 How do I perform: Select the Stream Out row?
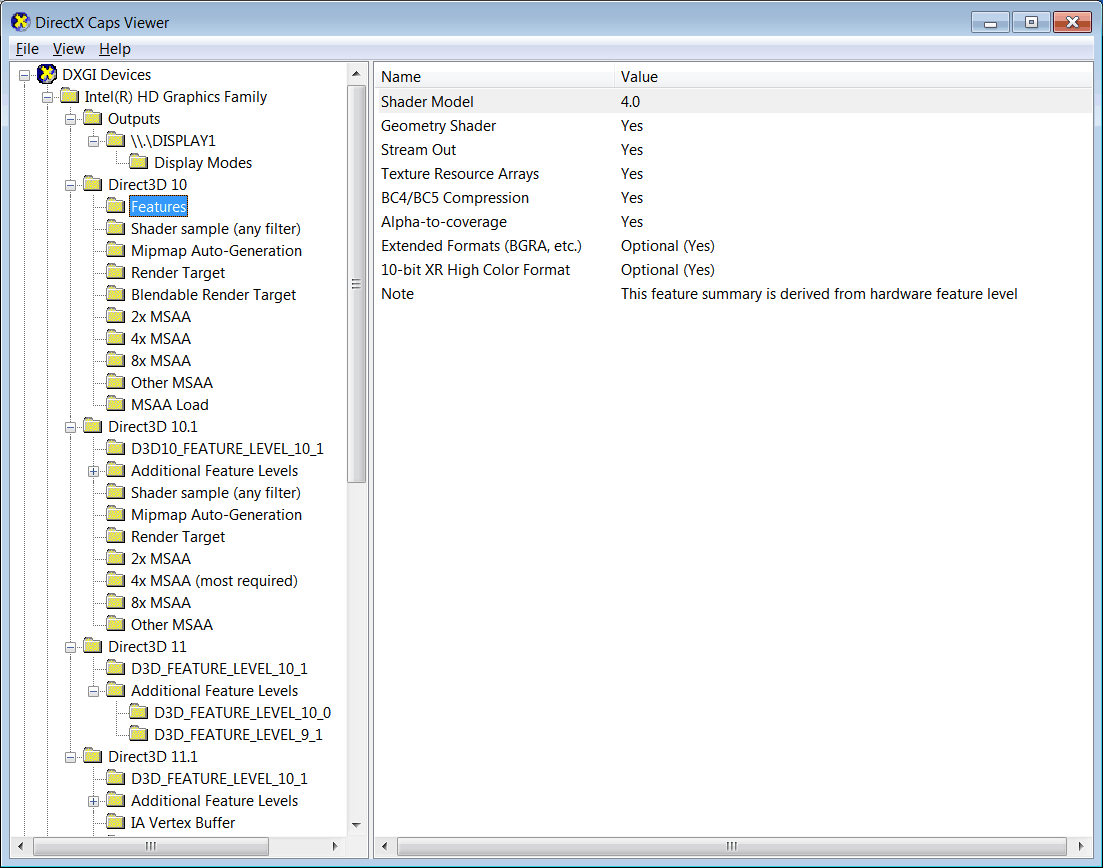(x=734, y=149)
